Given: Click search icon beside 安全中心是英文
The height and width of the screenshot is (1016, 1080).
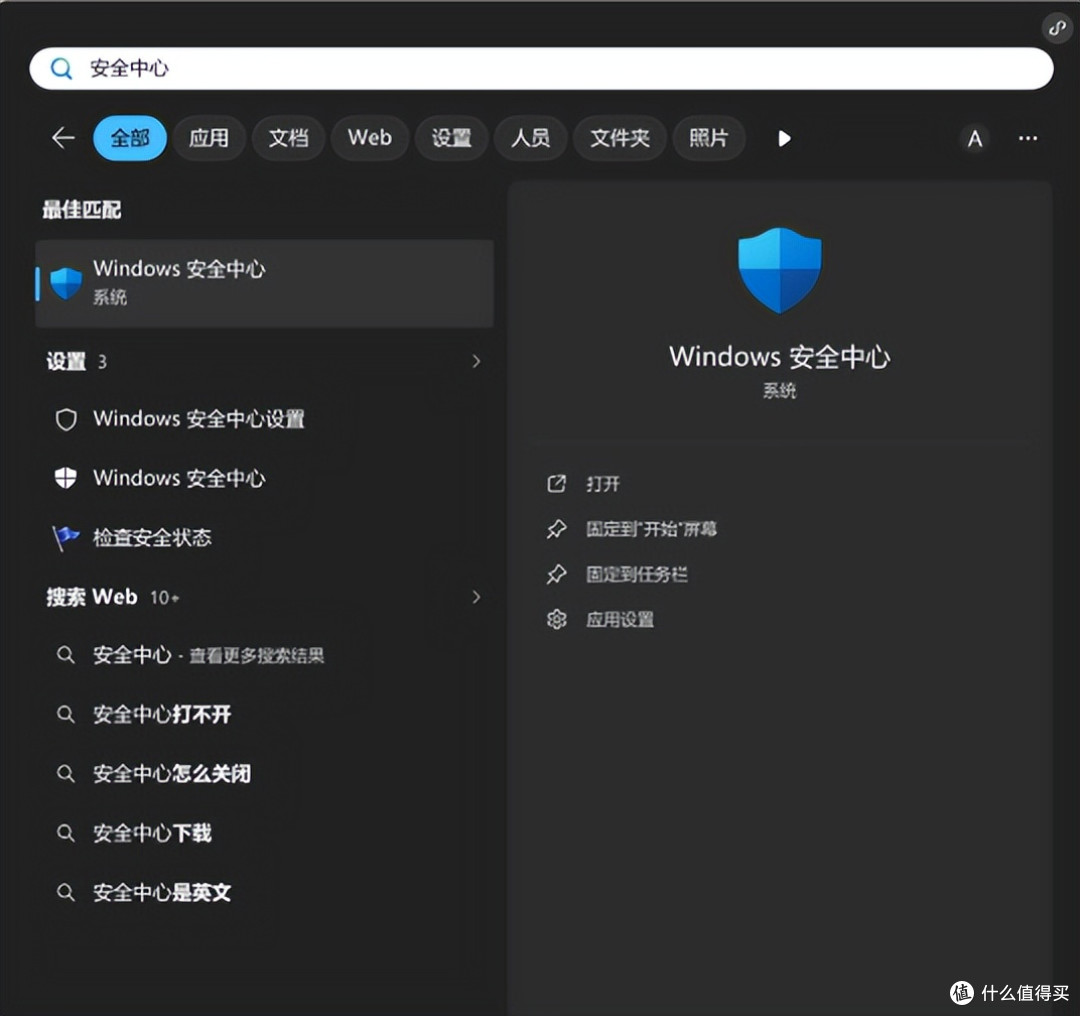Looking at the screenshot, I should click(65, 893).
